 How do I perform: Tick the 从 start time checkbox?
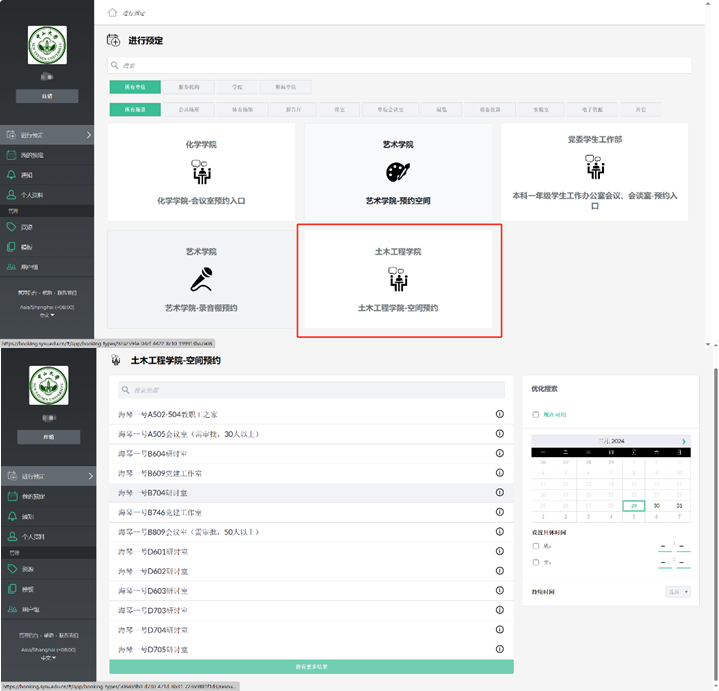coord(536,546)
